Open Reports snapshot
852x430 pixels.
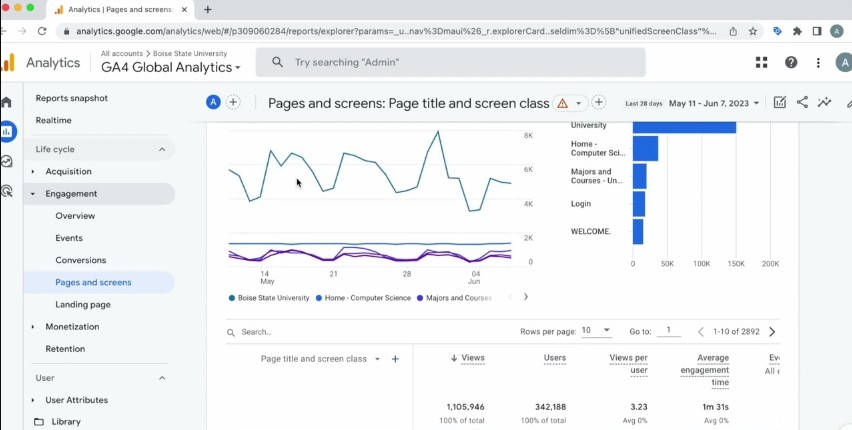[x=72, y=98]
